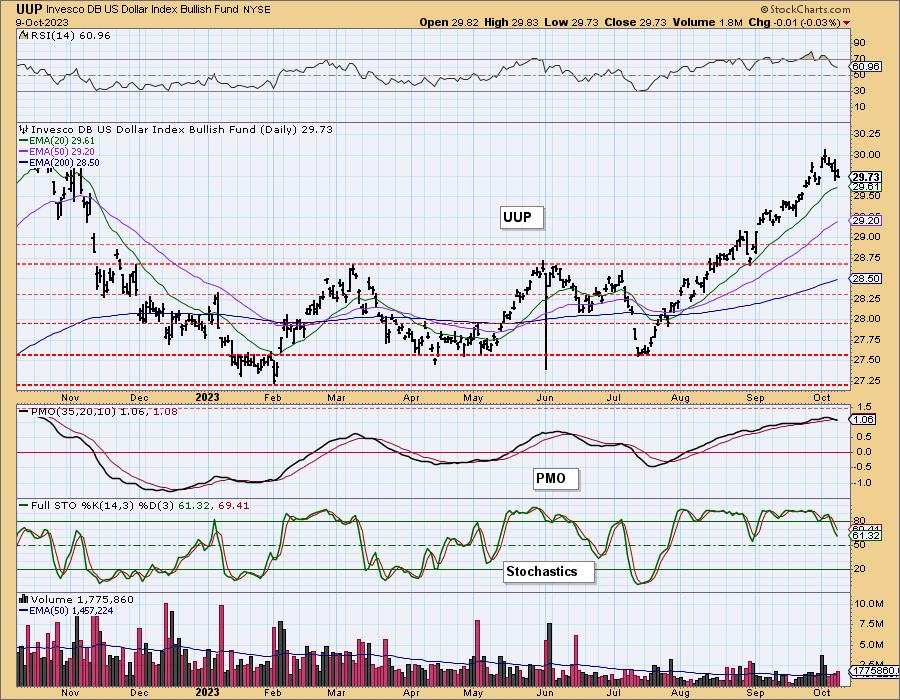The image size is (900, 700).
Task: Click the 1.5 PMO axis label
Action: point(864,407)
